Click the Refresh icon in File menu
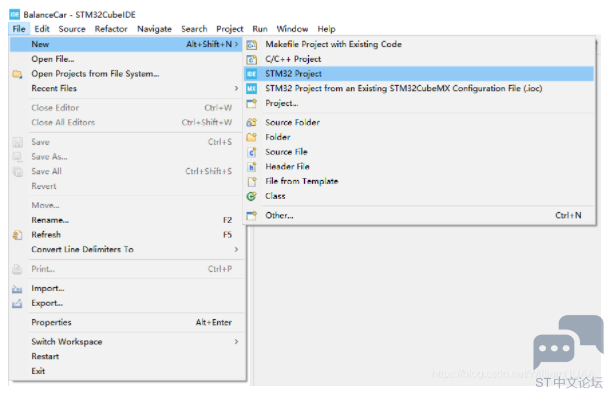The height and width of the screenshot is (398, 612). 17,235
